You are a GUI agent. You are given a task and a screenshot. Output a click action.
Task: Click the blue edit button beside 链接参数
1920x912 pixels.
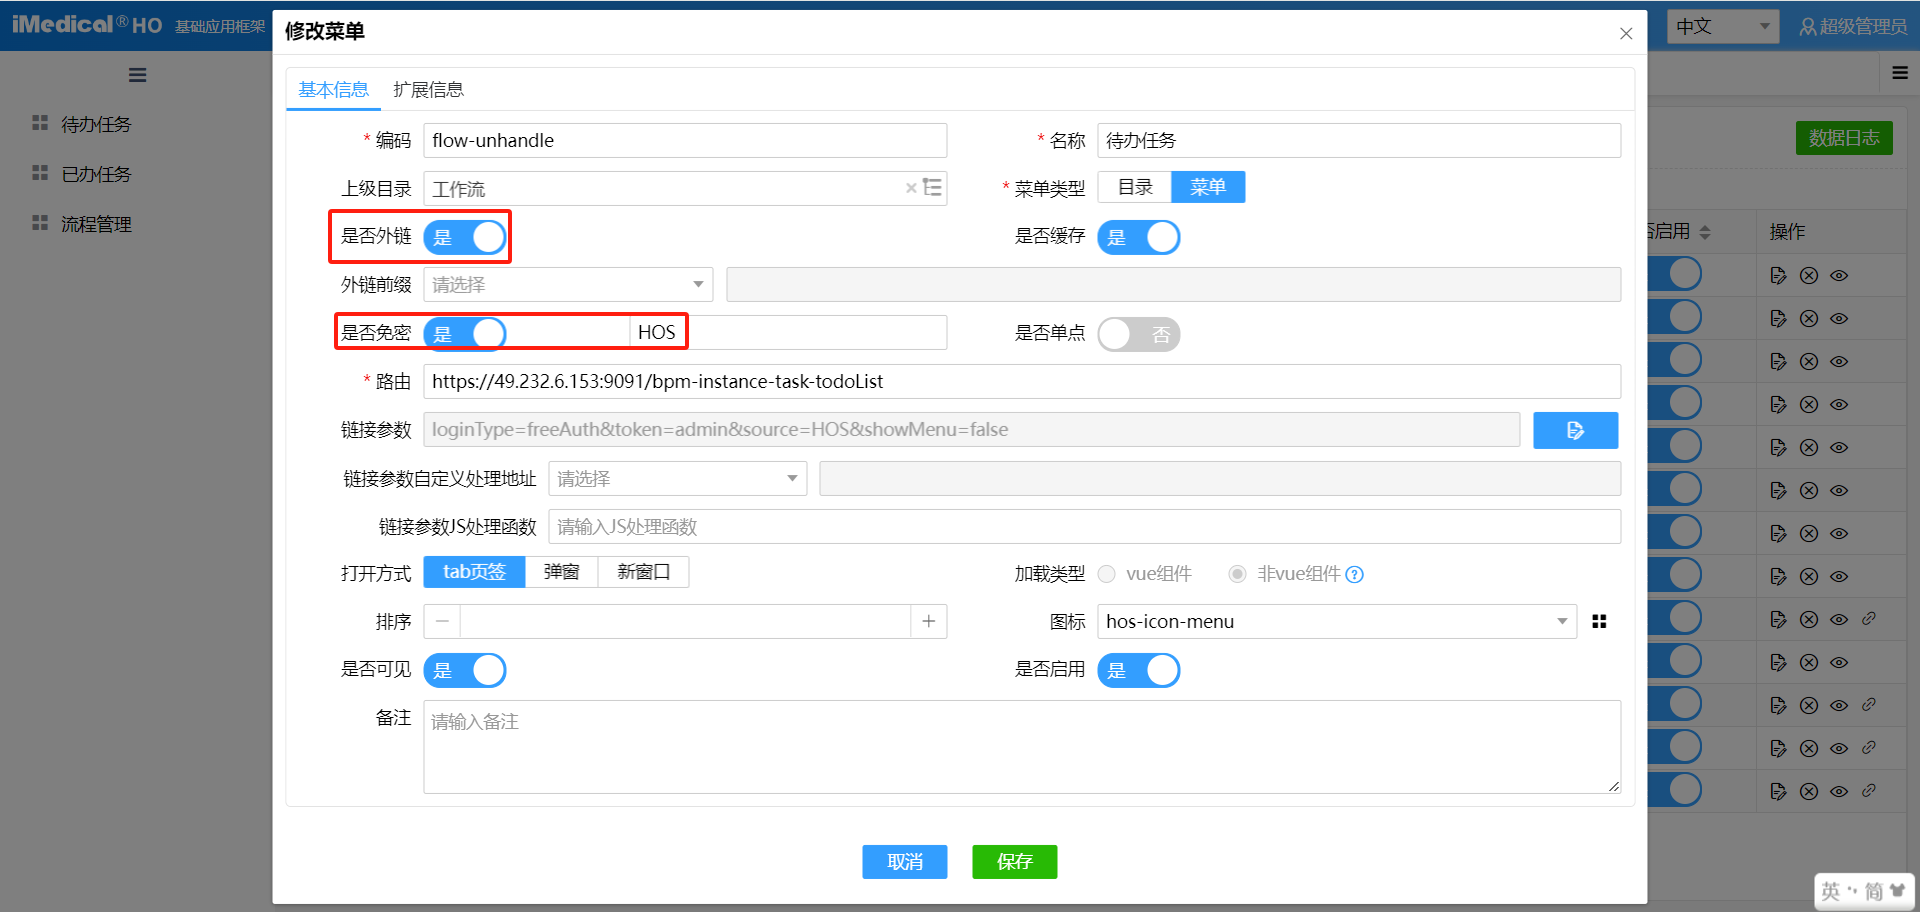pos(1575,430)
